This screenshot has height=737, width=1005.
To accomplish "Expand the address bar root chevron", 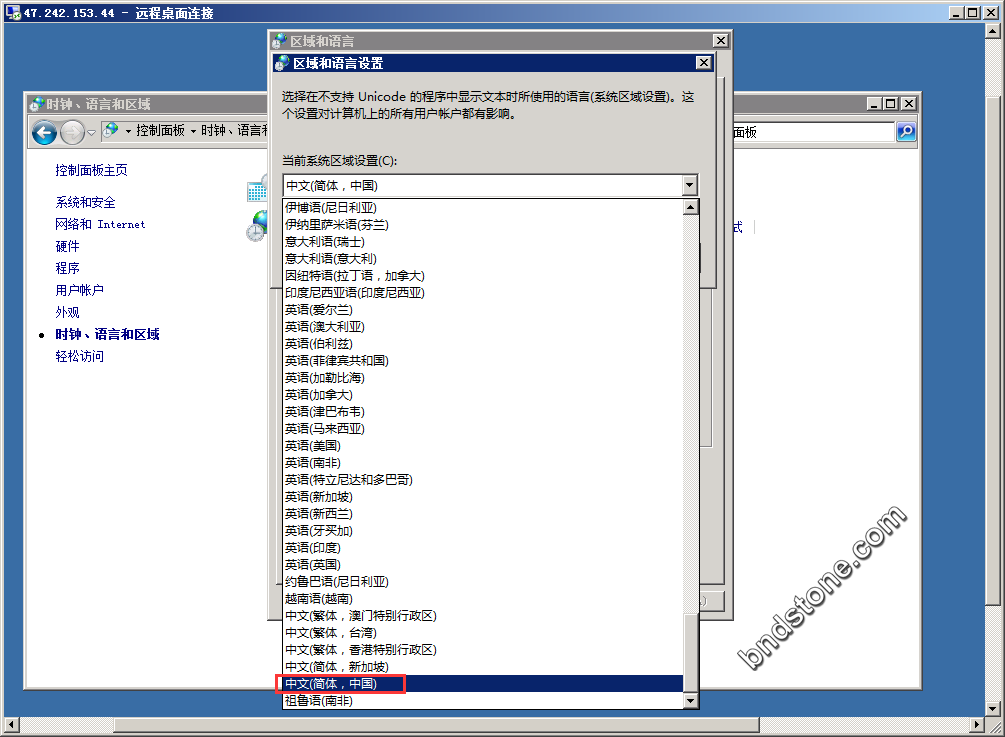I will (128, 131).
